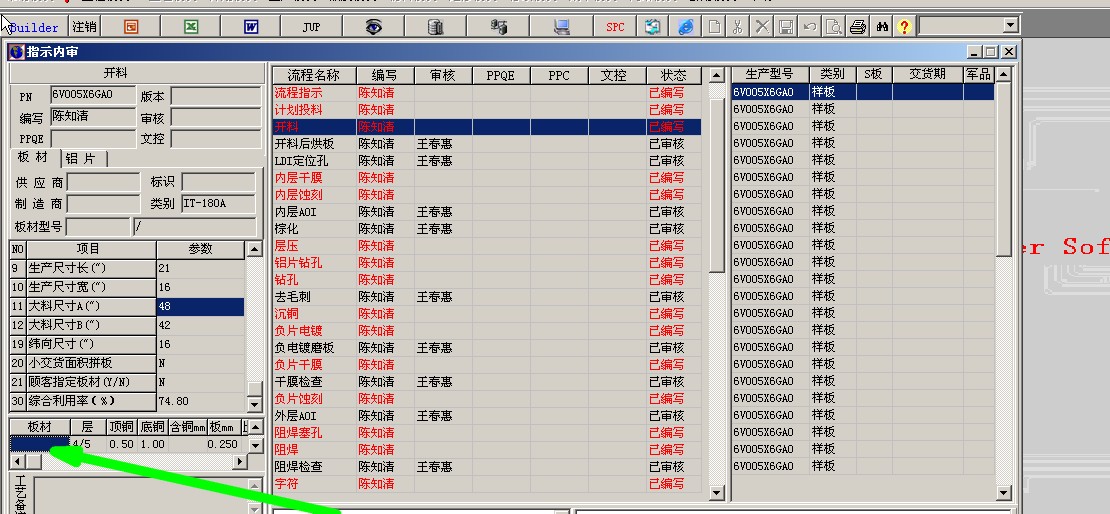Click the binoculars find icon

tap(882, 27)
